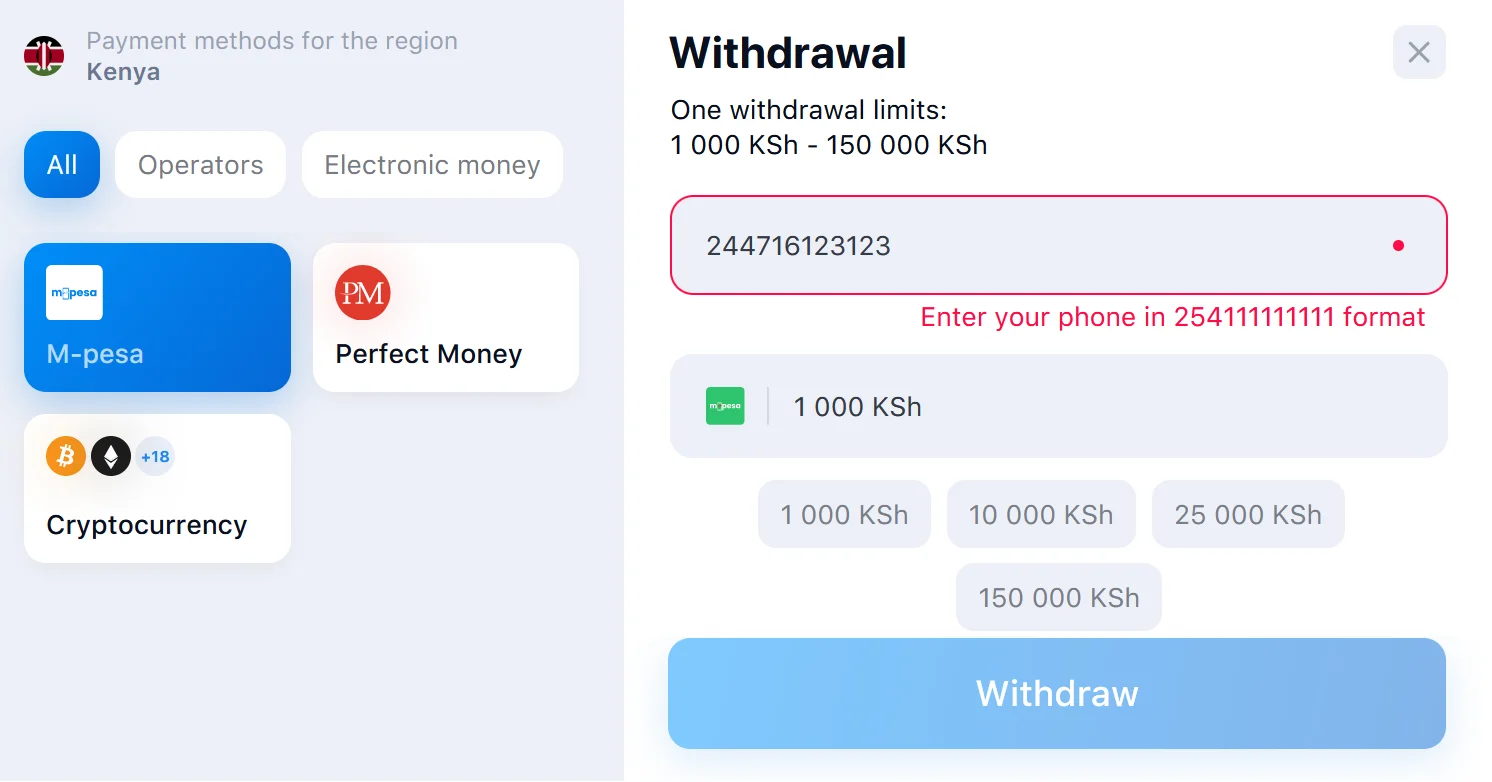Switch to the Electronic money tab
Viewport: 1492px width, 782px height.
(432, 165)
